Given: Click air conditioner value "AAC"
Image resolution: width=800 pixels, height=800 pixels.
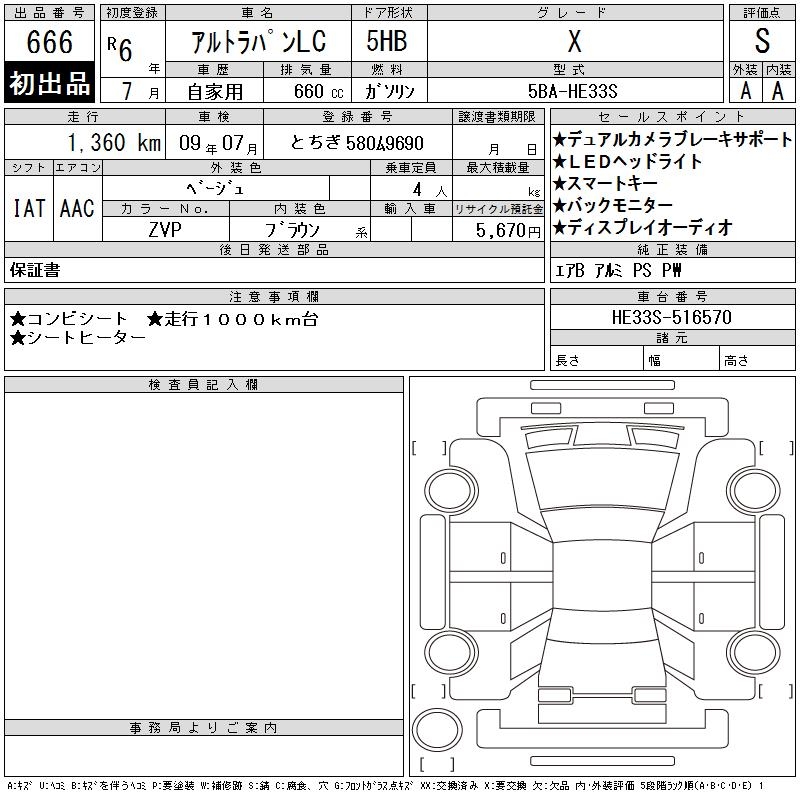Looking at the screenshot, I should point(77,208).
